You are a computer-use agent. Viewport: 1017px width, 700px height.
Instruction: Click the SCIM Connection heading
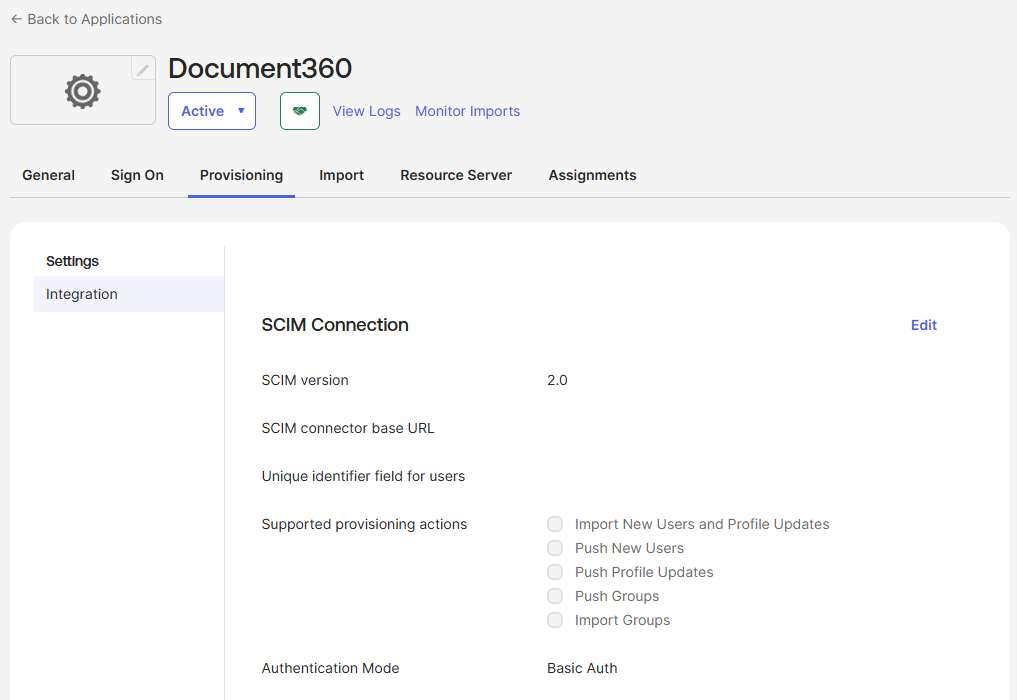[x=335, y=325]
